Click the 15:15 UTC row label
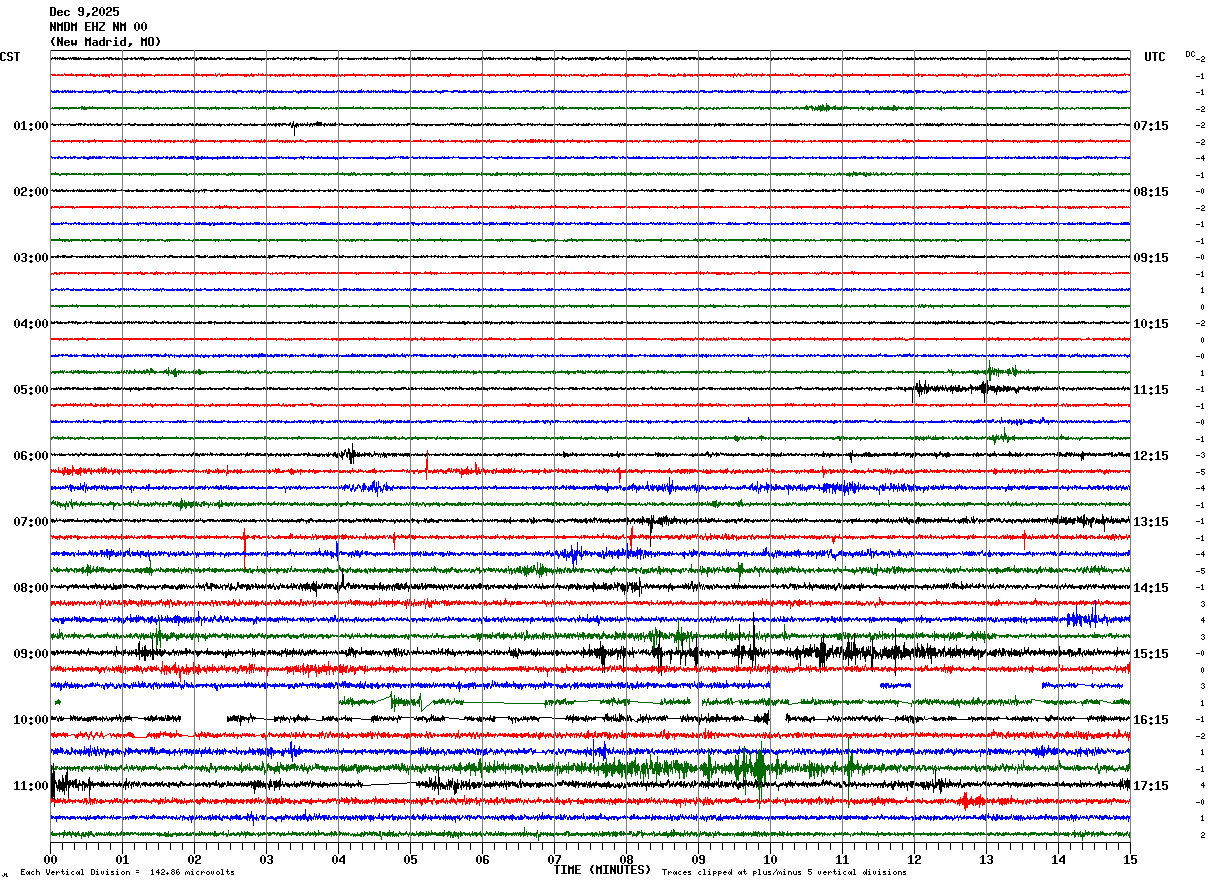1210x886 pixels. click(x=1151, y=654)
